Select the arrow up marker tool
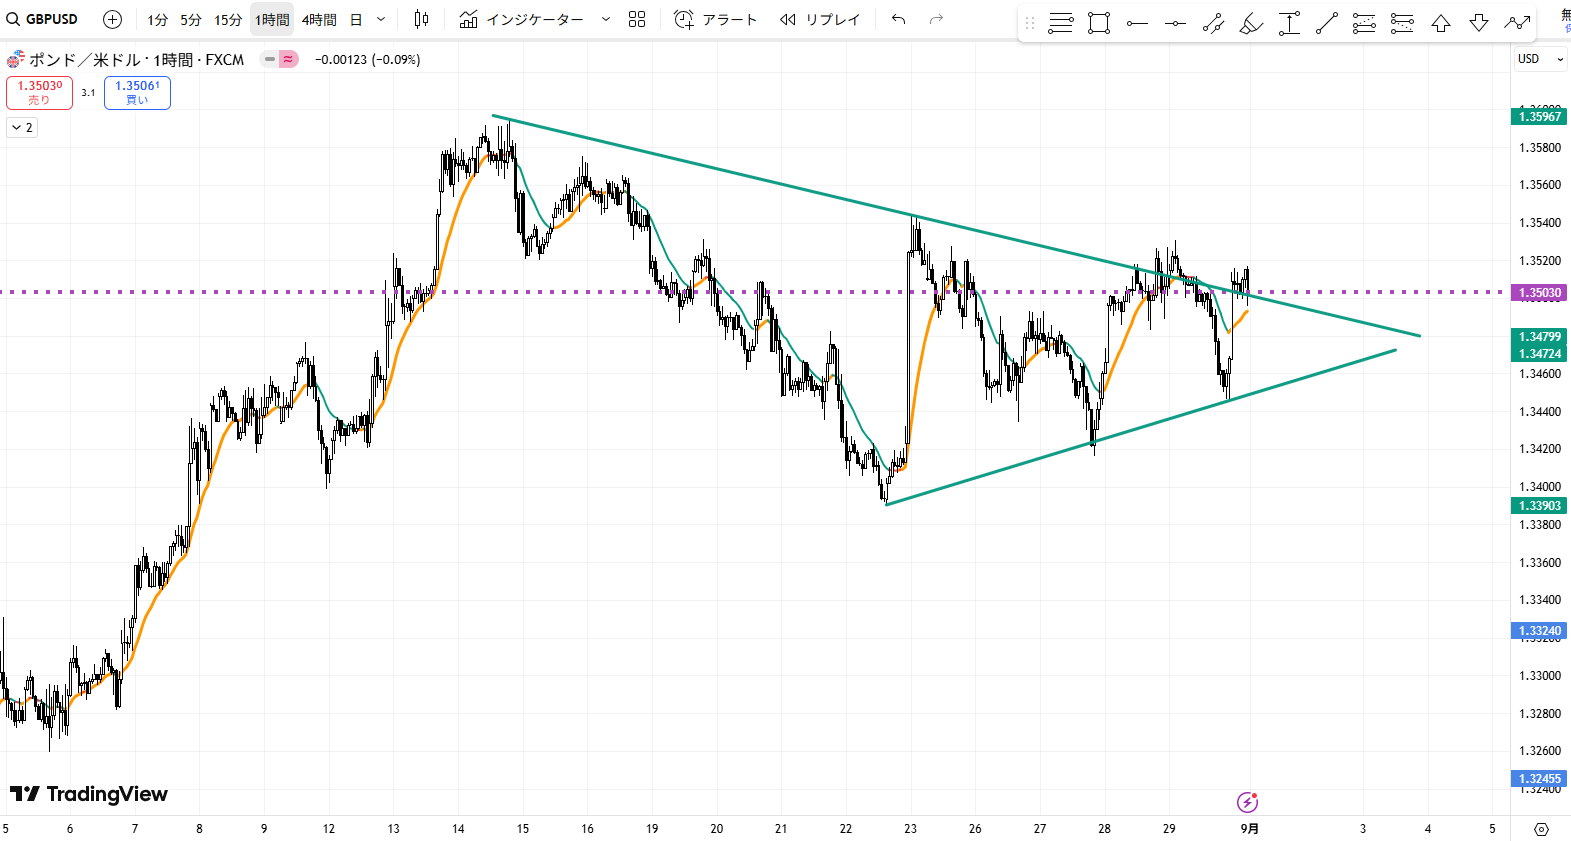The image size is (1571, 841). click(1441, 23)
